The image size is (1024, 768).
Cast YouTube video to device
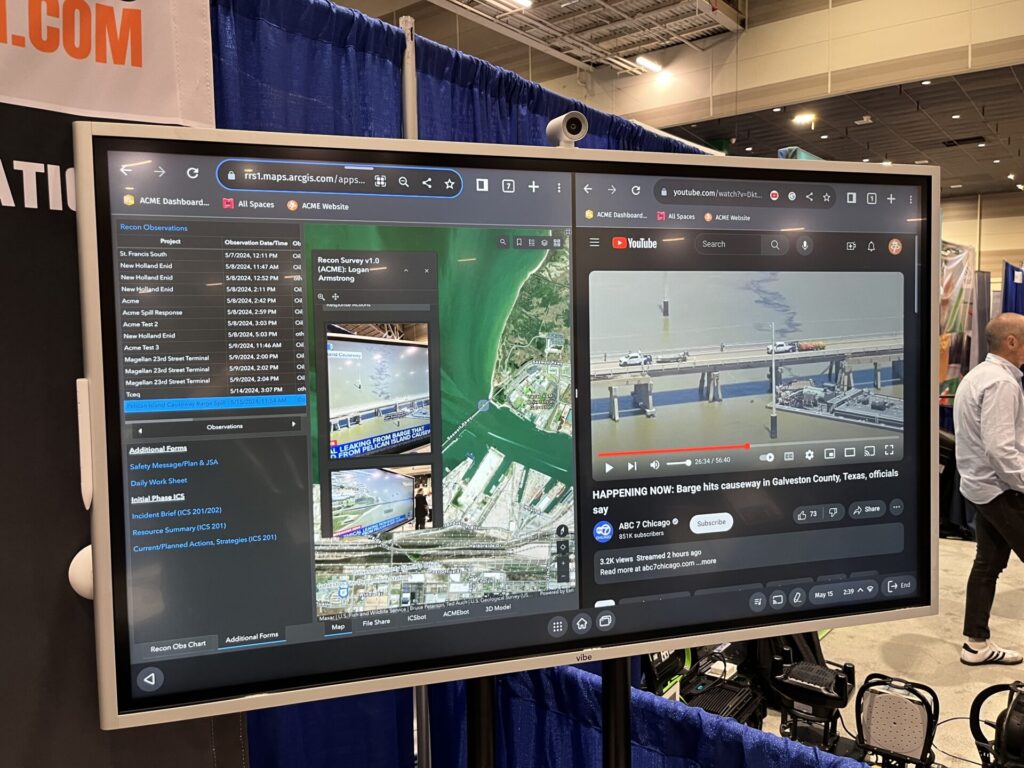(869, 451)
